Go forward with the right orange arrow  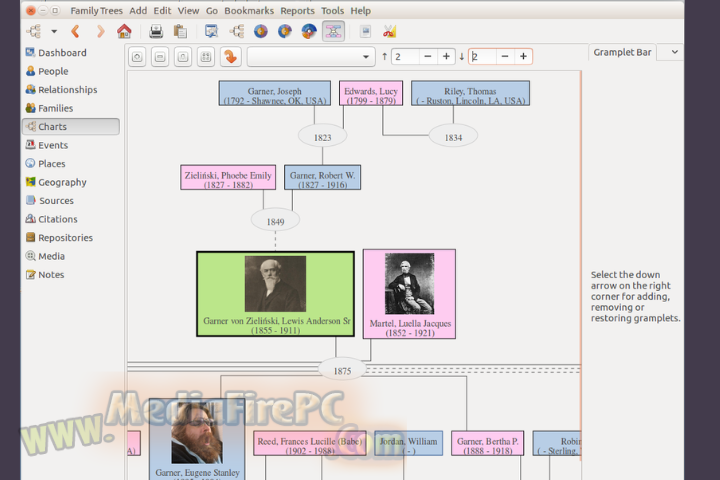(x=101, y=31)
